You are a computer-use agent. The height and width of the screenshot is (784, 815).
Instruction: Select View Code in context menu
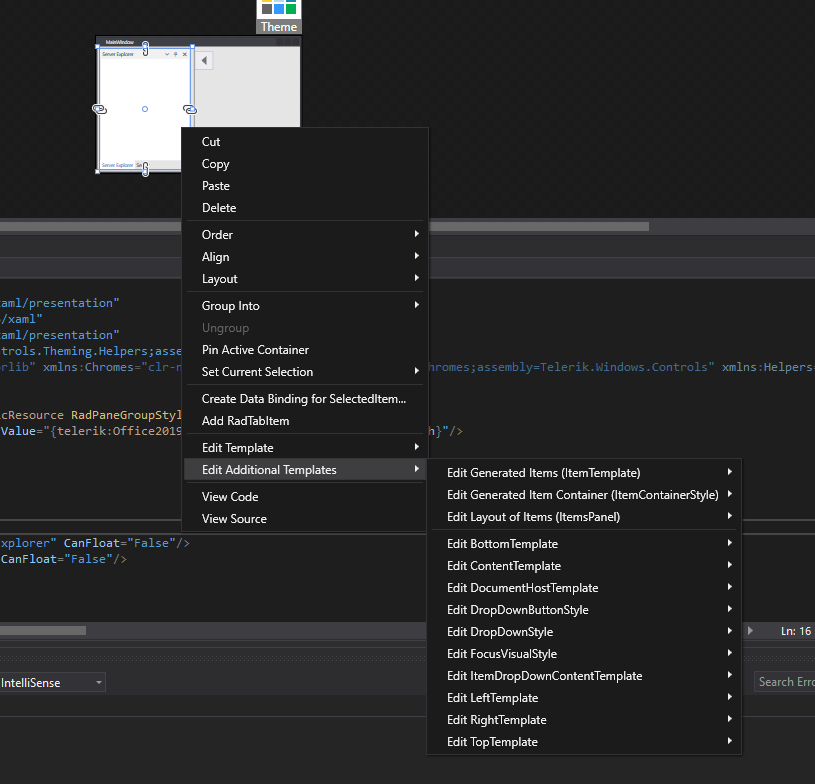(x=230, y=497)
